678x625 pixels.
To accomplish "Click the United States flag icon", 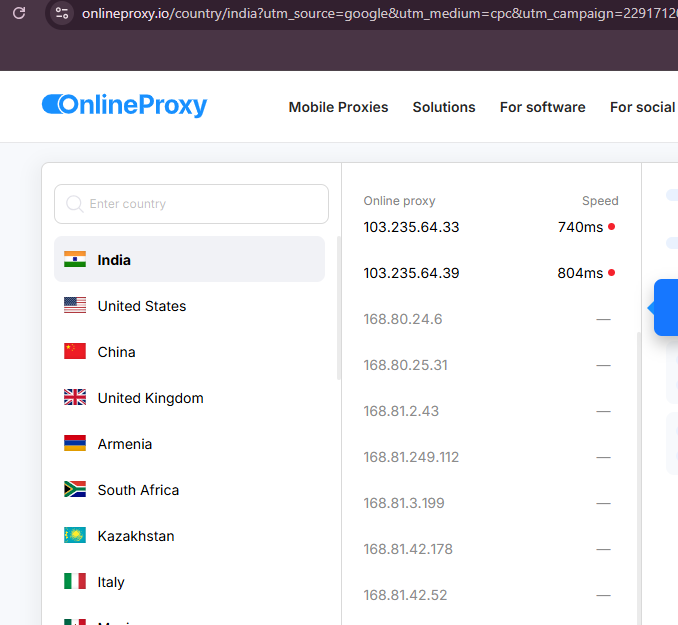I will (x=75, y=306).
